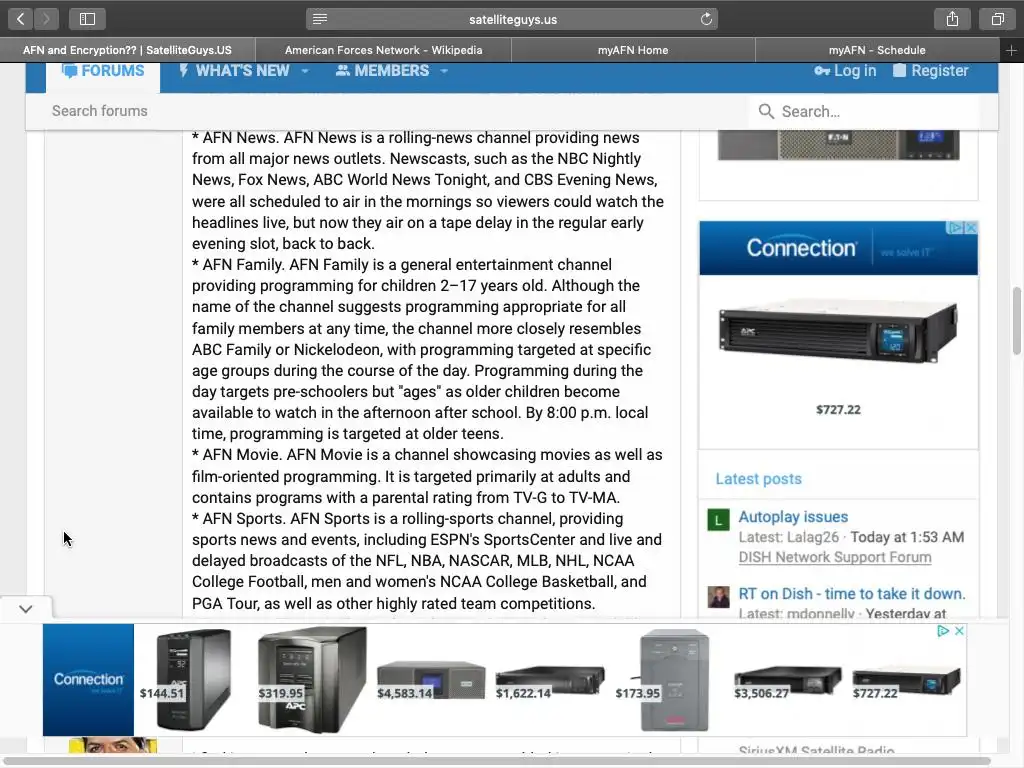Collapse the bottom ad with chevron
1024x768 pixels.
(25, 609)
